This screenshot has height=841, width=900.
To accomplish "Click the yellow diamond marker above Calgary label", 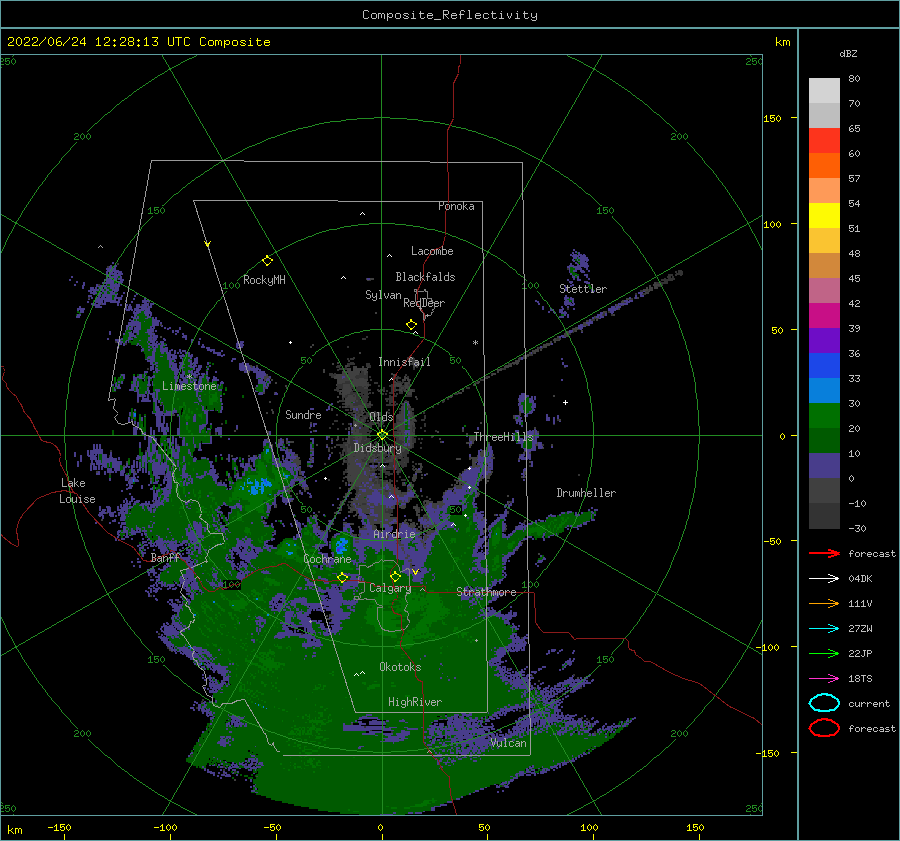I will [x=395, y=576].
